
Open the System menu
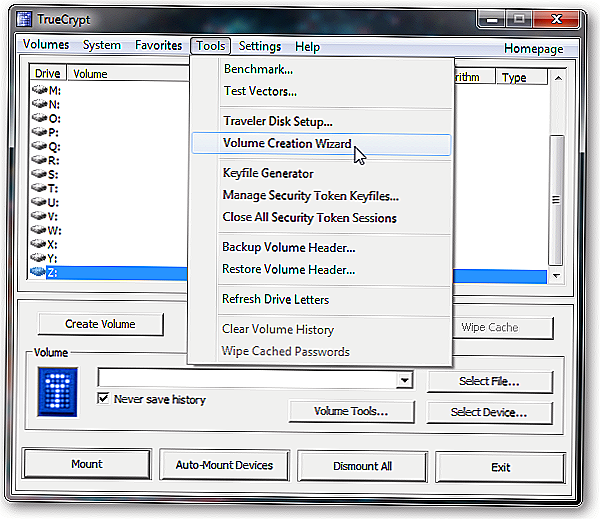coord(102,45)
